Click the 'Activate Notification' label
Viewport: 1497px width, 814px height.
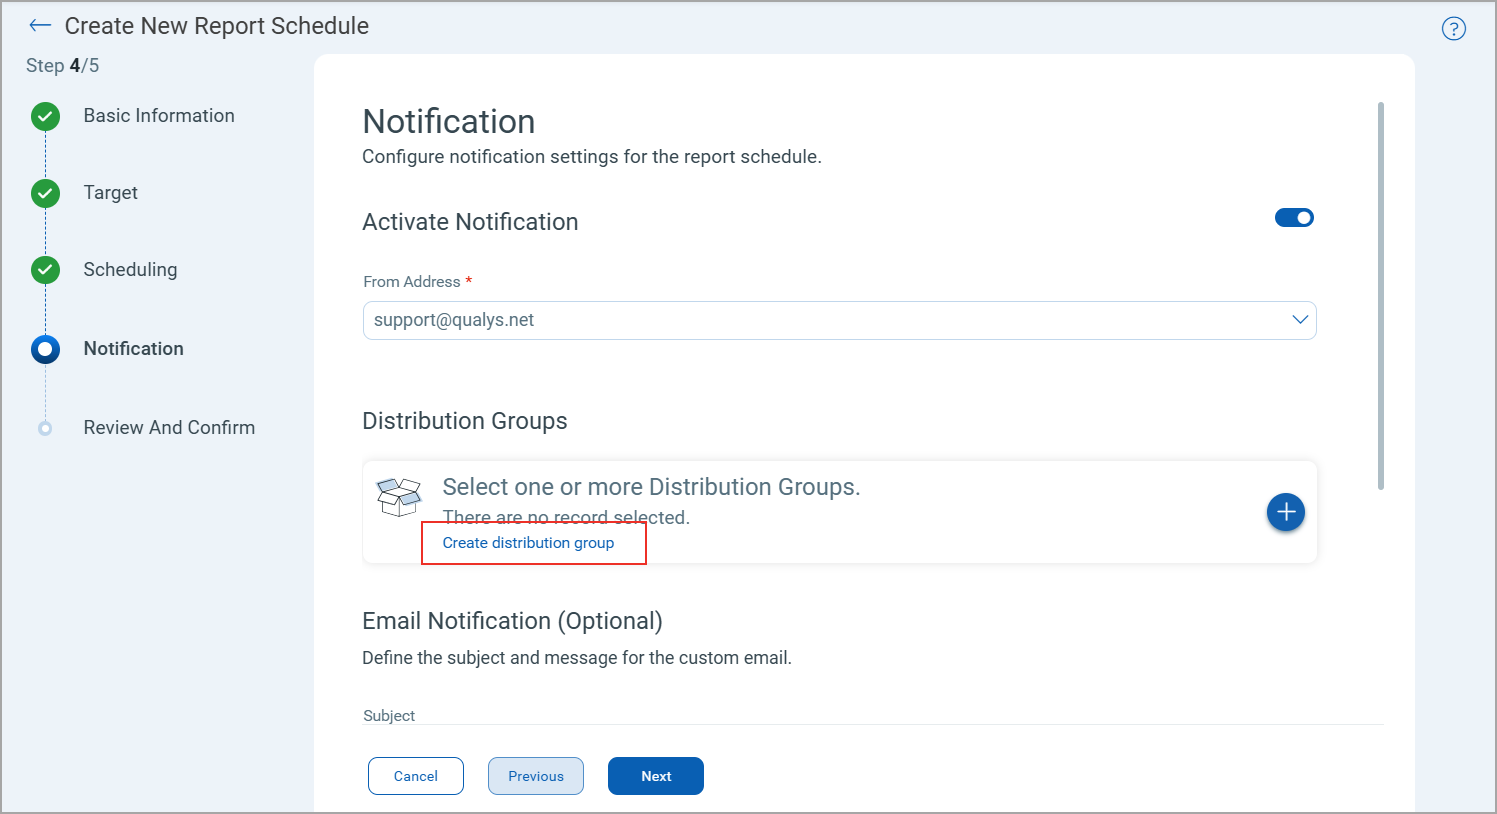click(470, 222)
